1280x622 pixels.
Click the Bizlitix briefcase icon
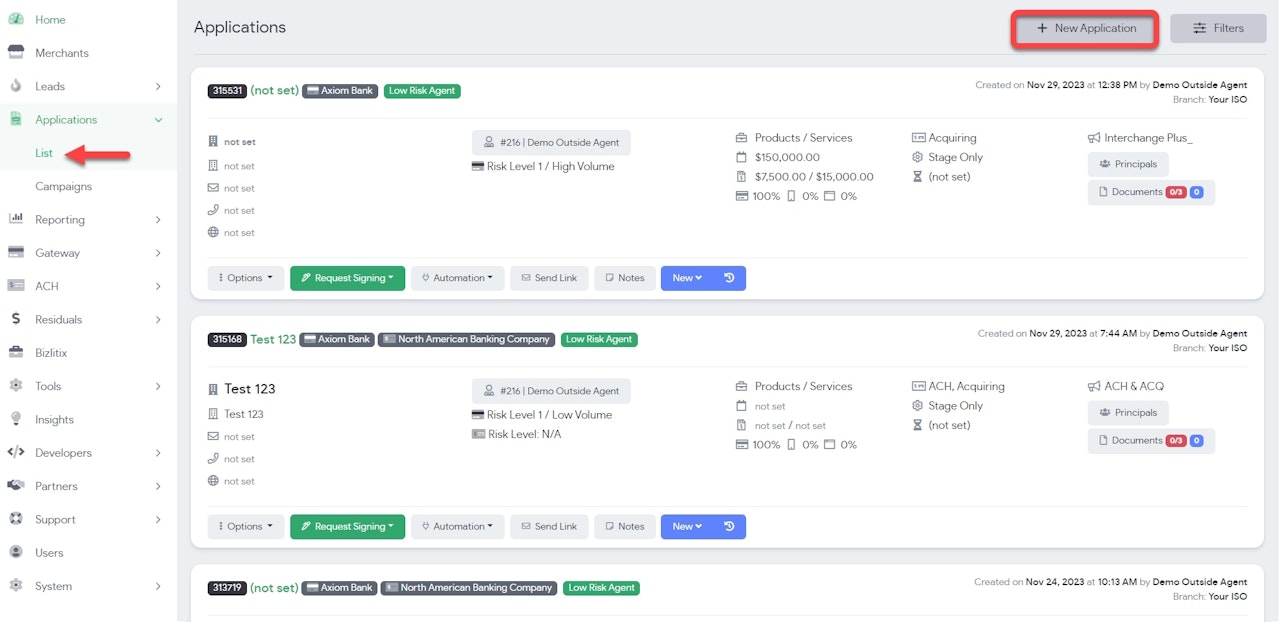(x=16, y=353)
